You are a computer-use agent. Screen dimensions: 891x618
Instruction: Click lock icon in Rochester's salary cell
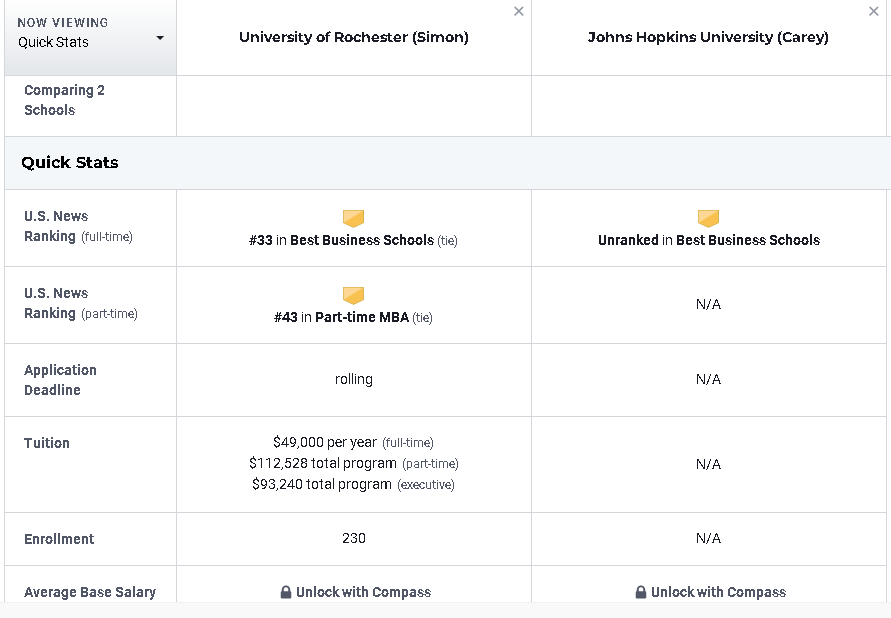tap(286, 592)
